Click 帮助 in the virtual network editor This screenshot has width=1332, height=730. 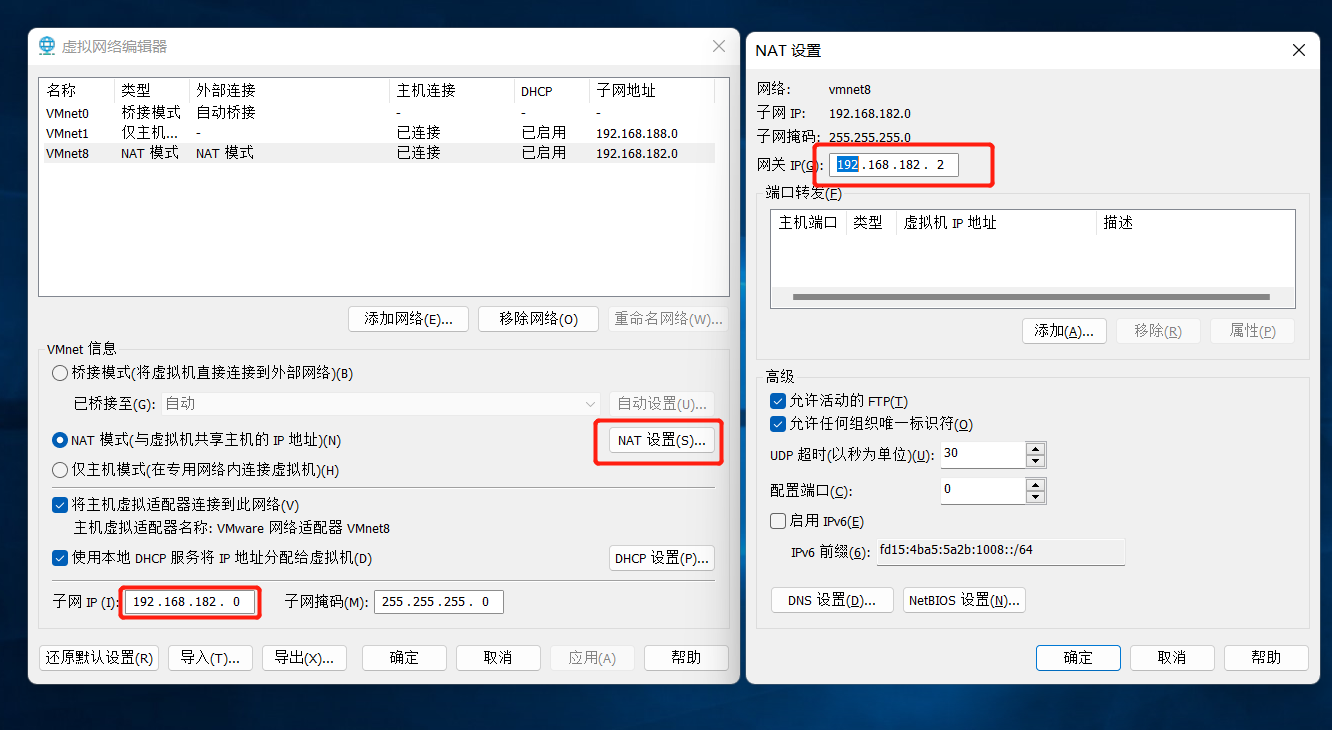coord(686,658)
